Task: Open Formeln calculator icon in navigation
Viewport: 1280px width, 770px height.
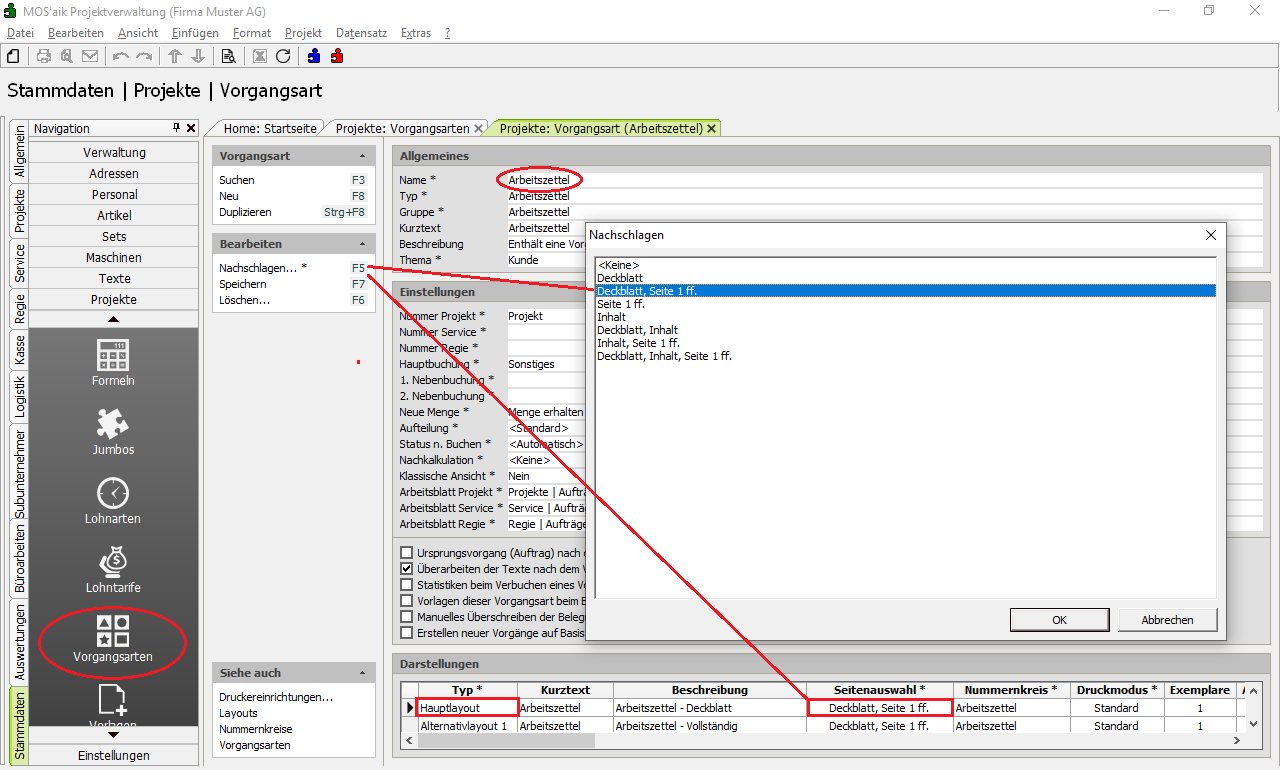Action: pyautogui.click(x=112, y=355)
